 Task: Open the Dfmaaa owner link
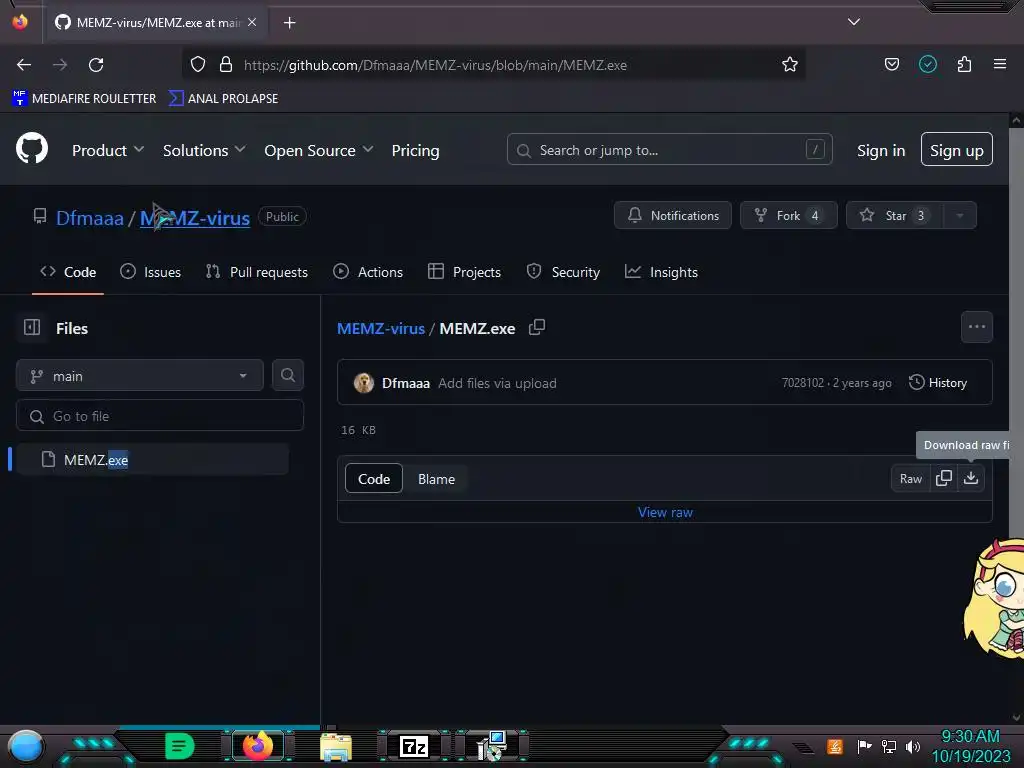click(x=90, y=217)
